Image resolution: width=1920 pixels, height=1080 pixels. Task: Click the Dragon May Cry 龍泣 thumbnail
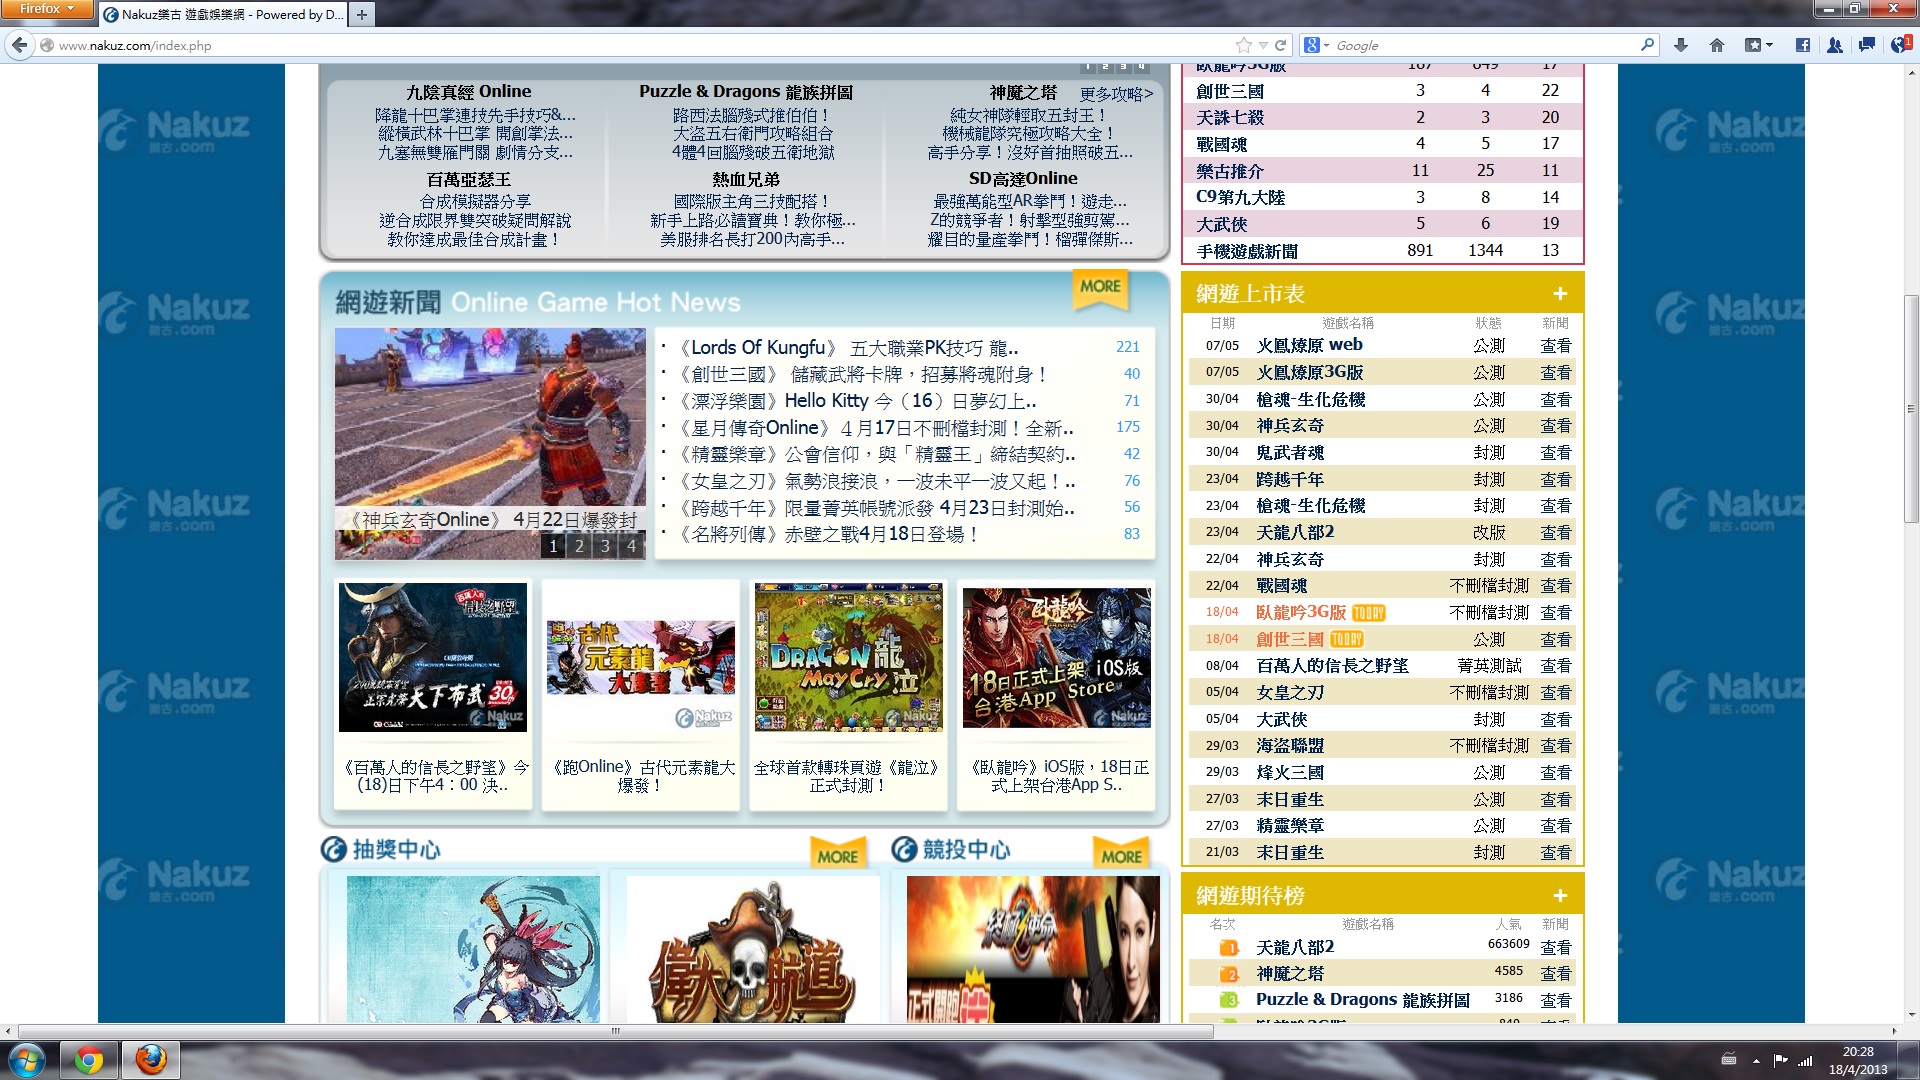pos(849,657)
